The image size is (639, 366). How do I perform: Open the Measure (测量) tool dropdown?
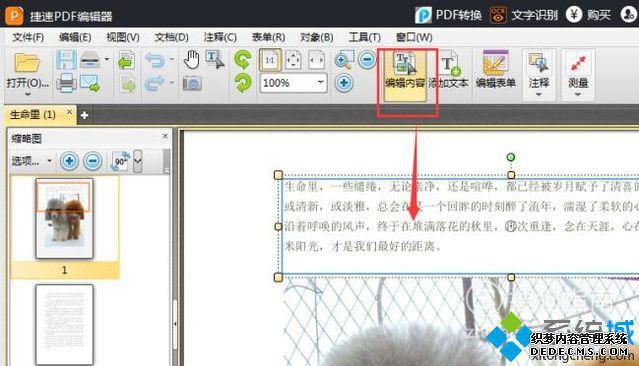tap(578, 74)
